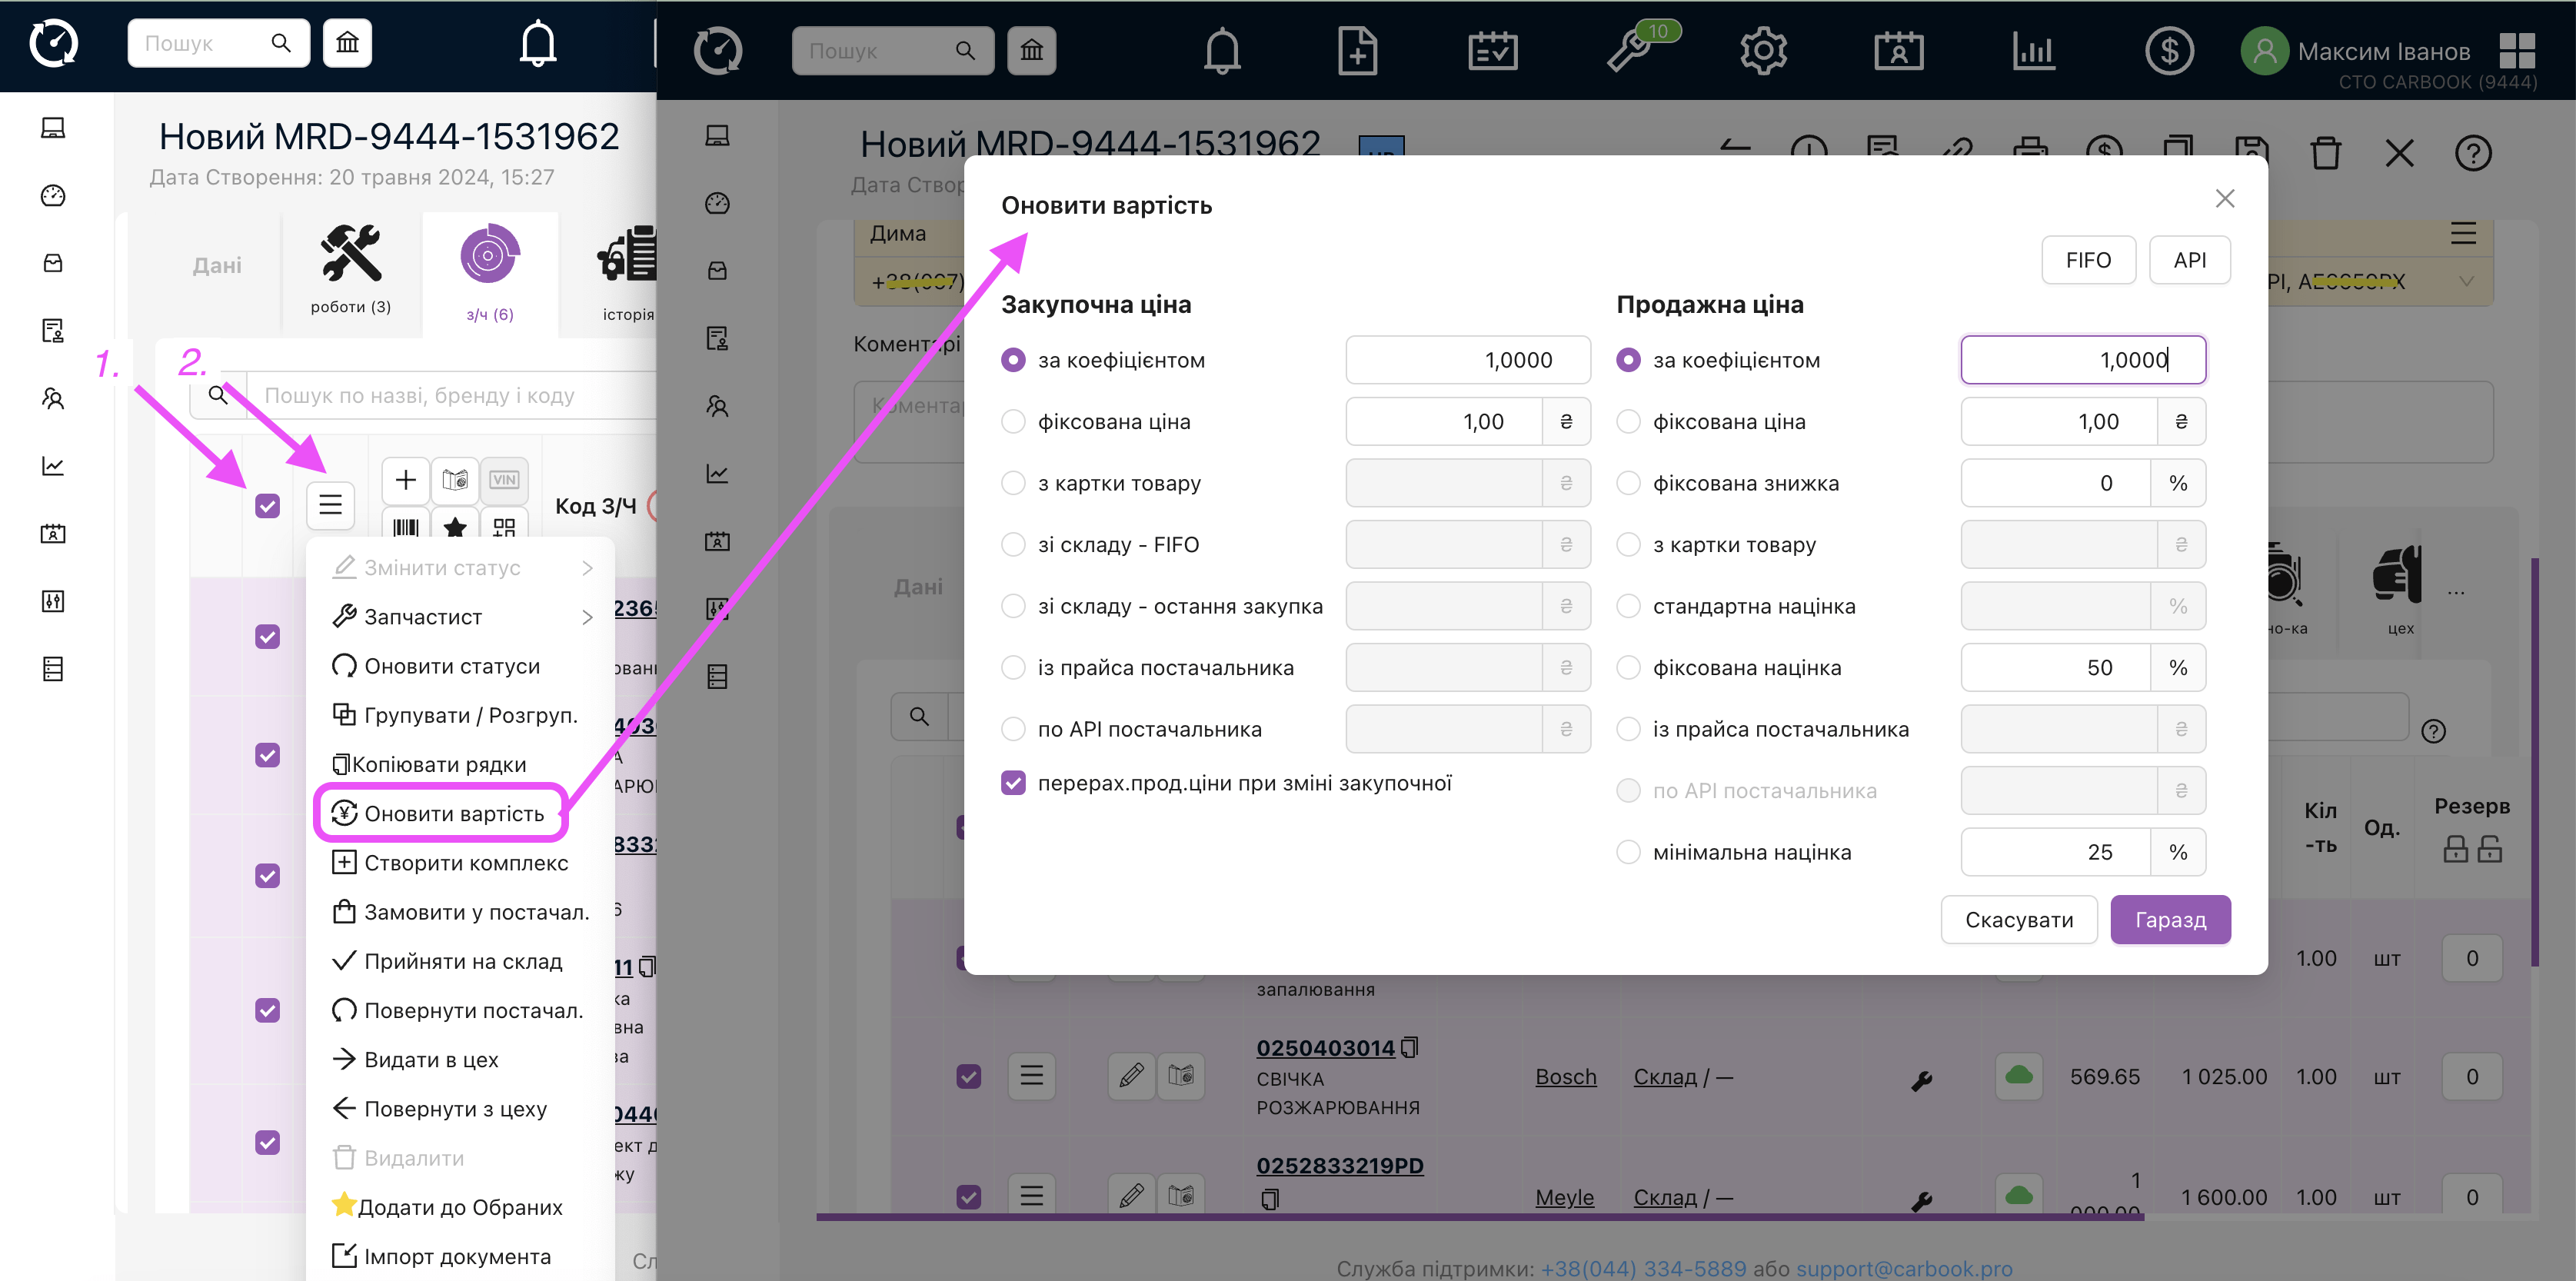Open hamburger menu next to header checkbox
The width and height of the screenshot is (2576, 1281).
pos(330,505)
